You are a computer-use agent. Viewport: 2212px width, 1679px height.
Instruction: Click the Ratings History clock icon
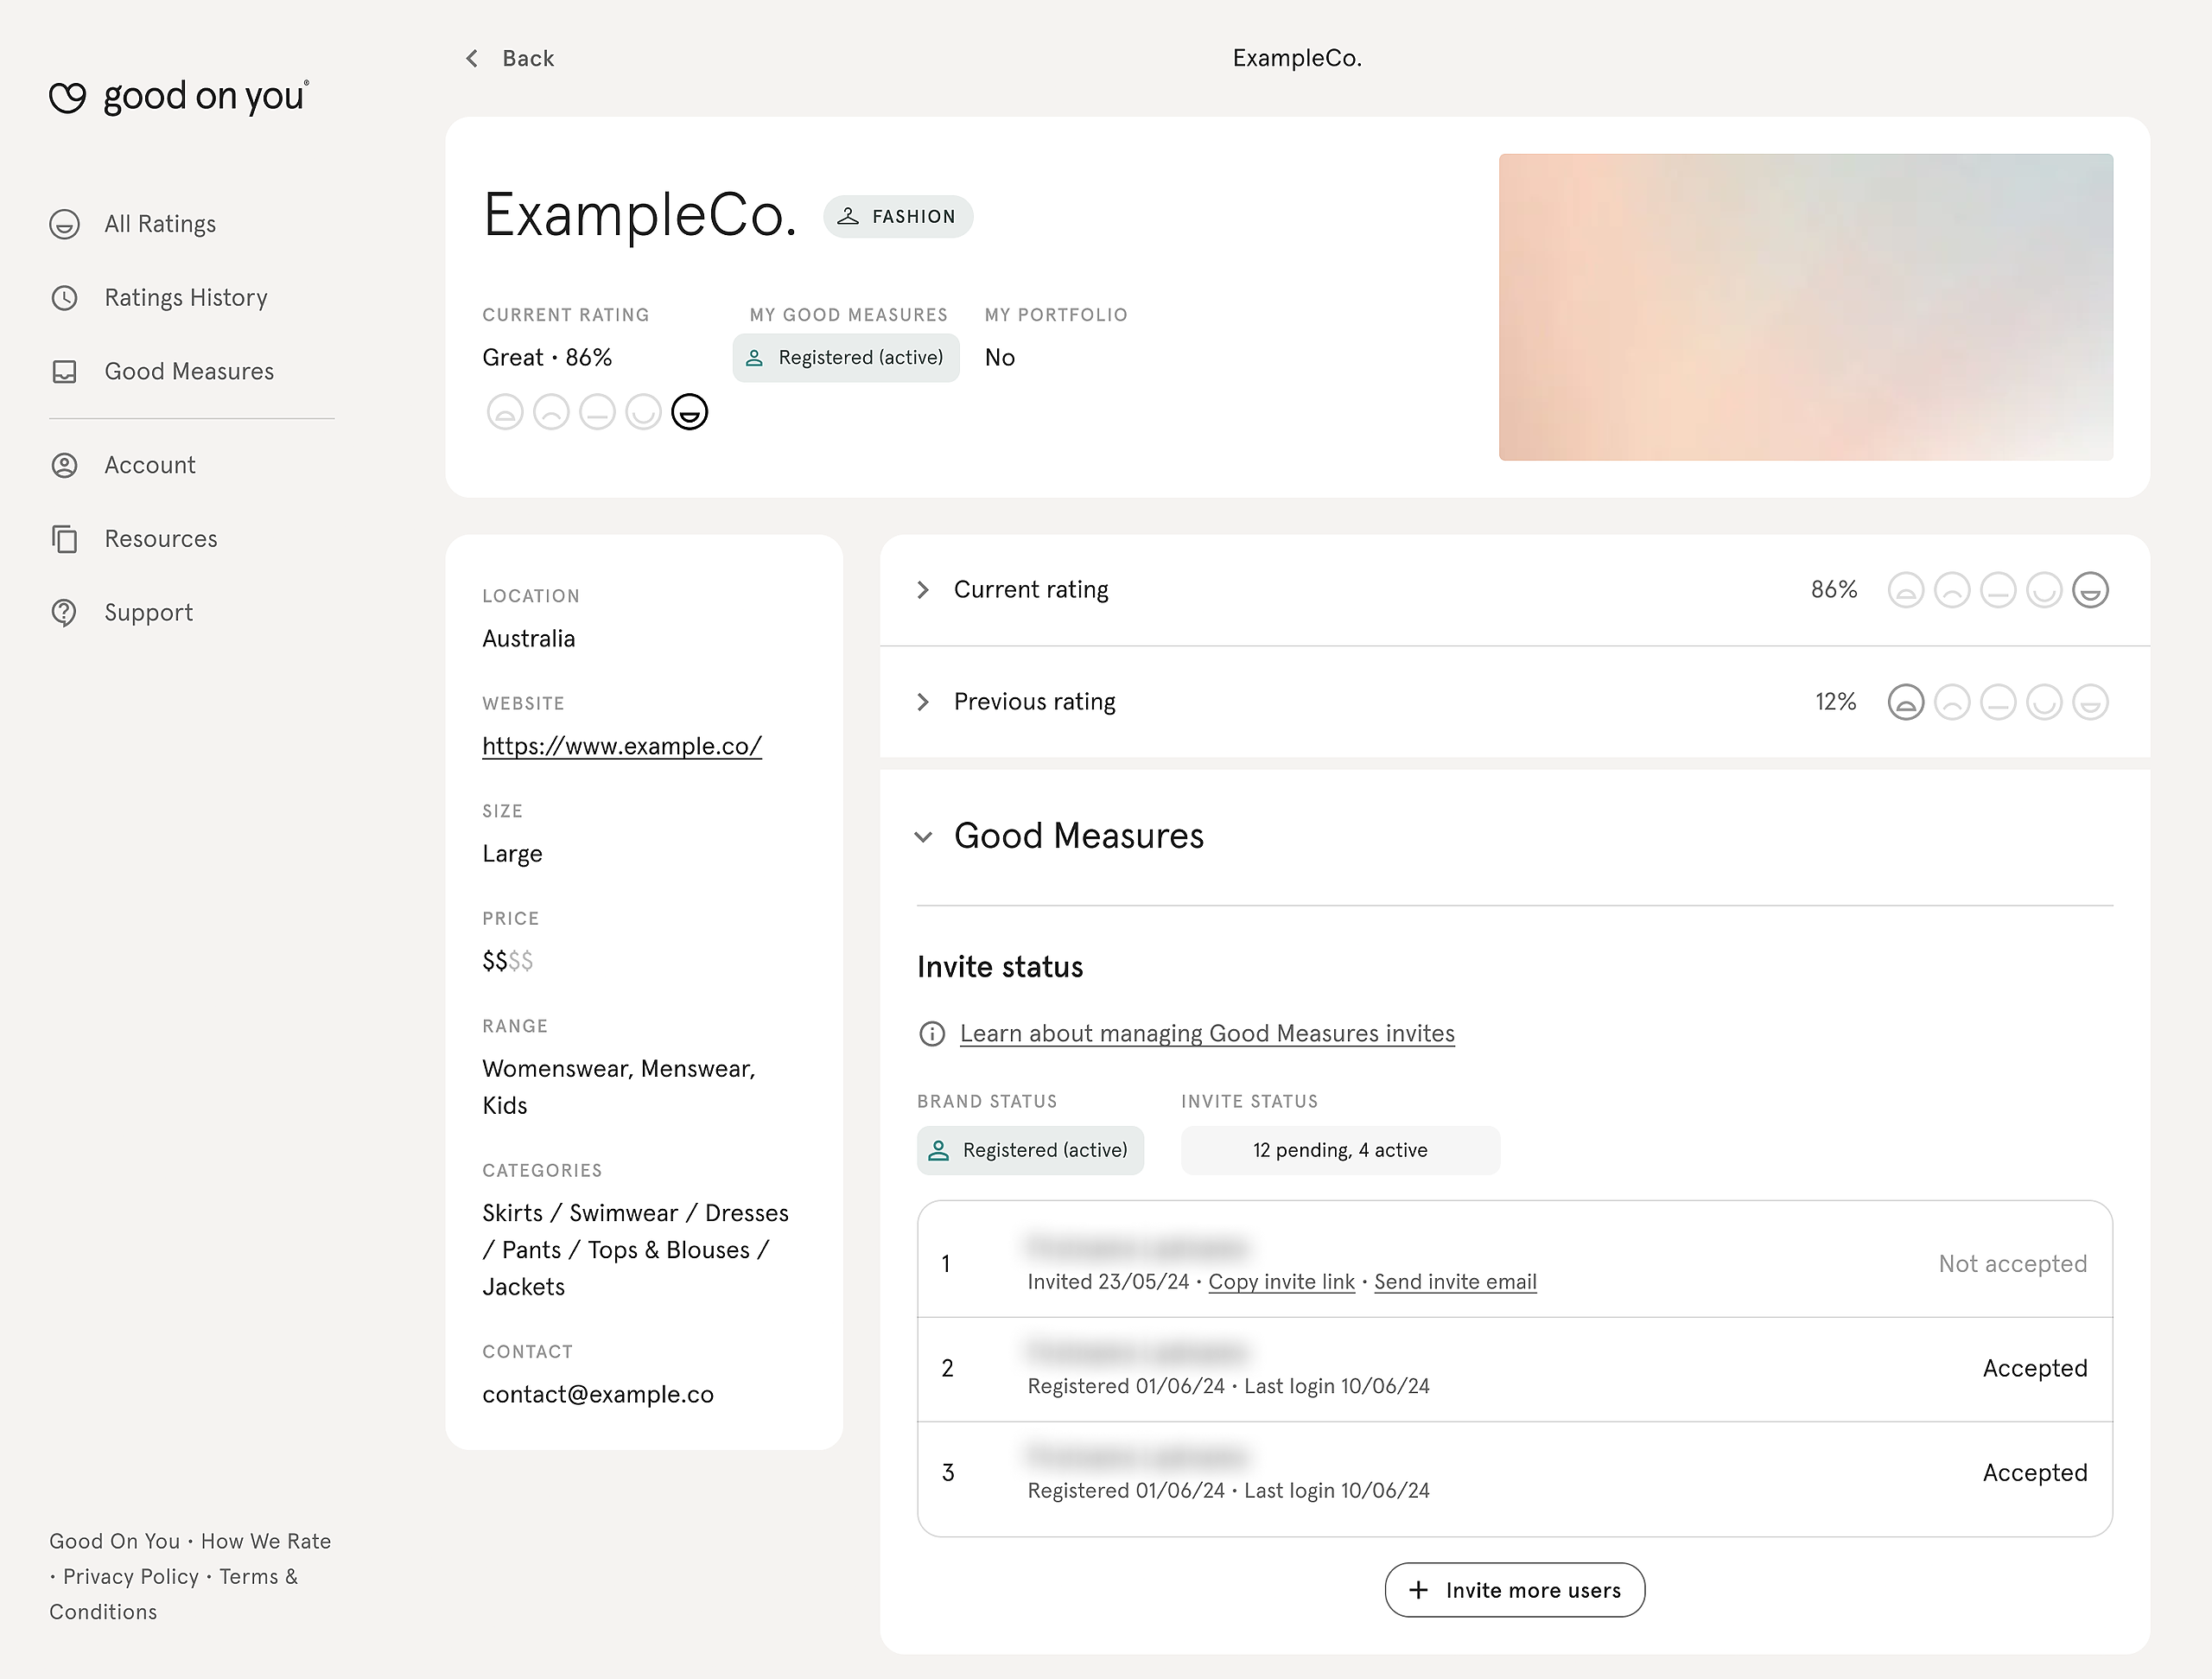65,298
